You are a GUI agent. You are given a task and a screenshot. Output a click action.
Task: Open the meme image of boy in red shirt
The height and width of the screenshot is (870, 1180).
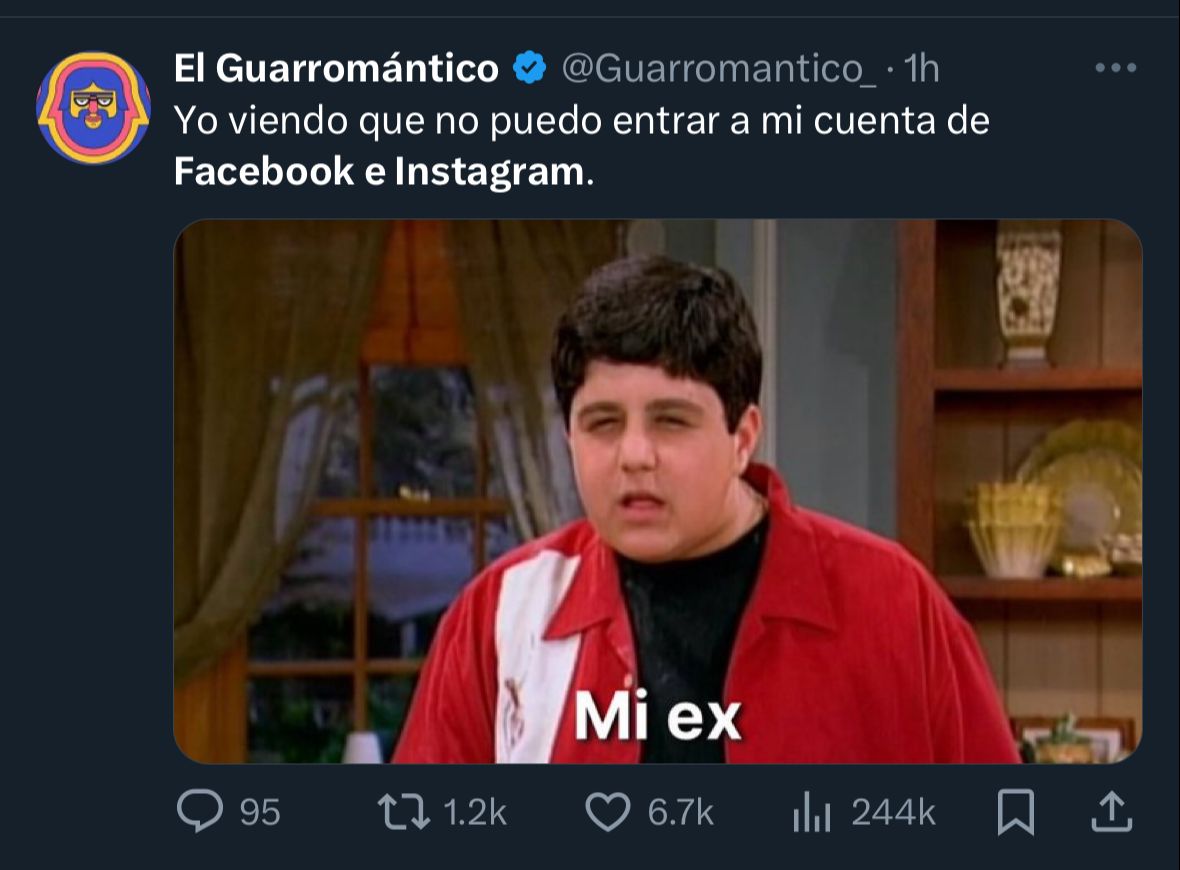pos(658,491)
